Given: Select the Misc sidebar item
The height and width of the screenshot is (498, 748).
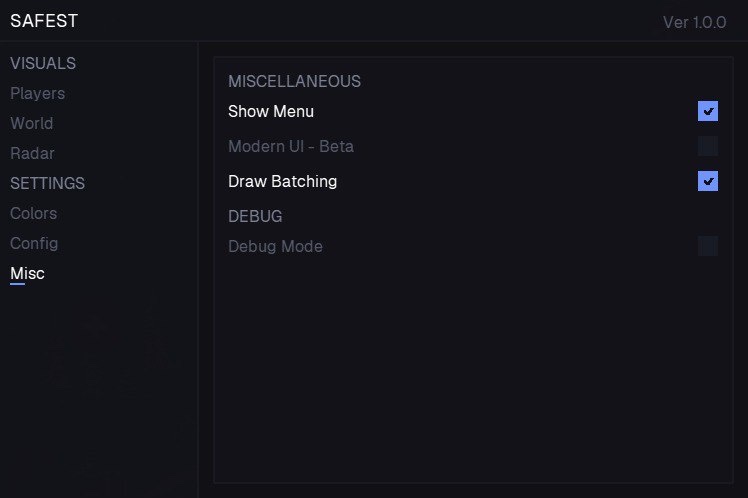Looking at the screenshot, I should (27, 273).
